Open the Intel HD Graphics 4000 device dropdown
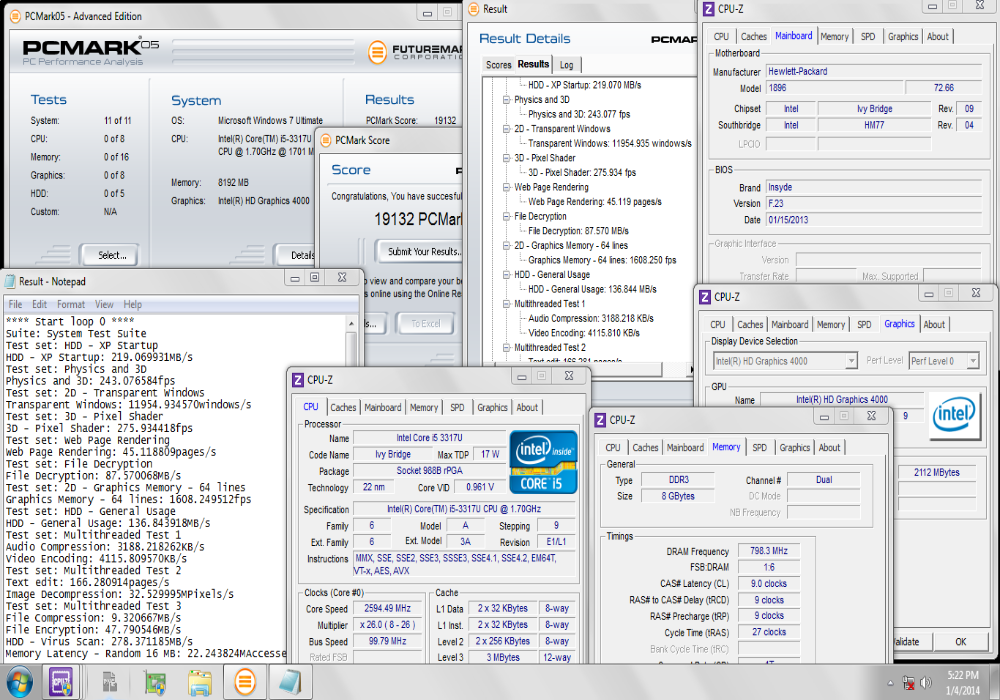 851,361
